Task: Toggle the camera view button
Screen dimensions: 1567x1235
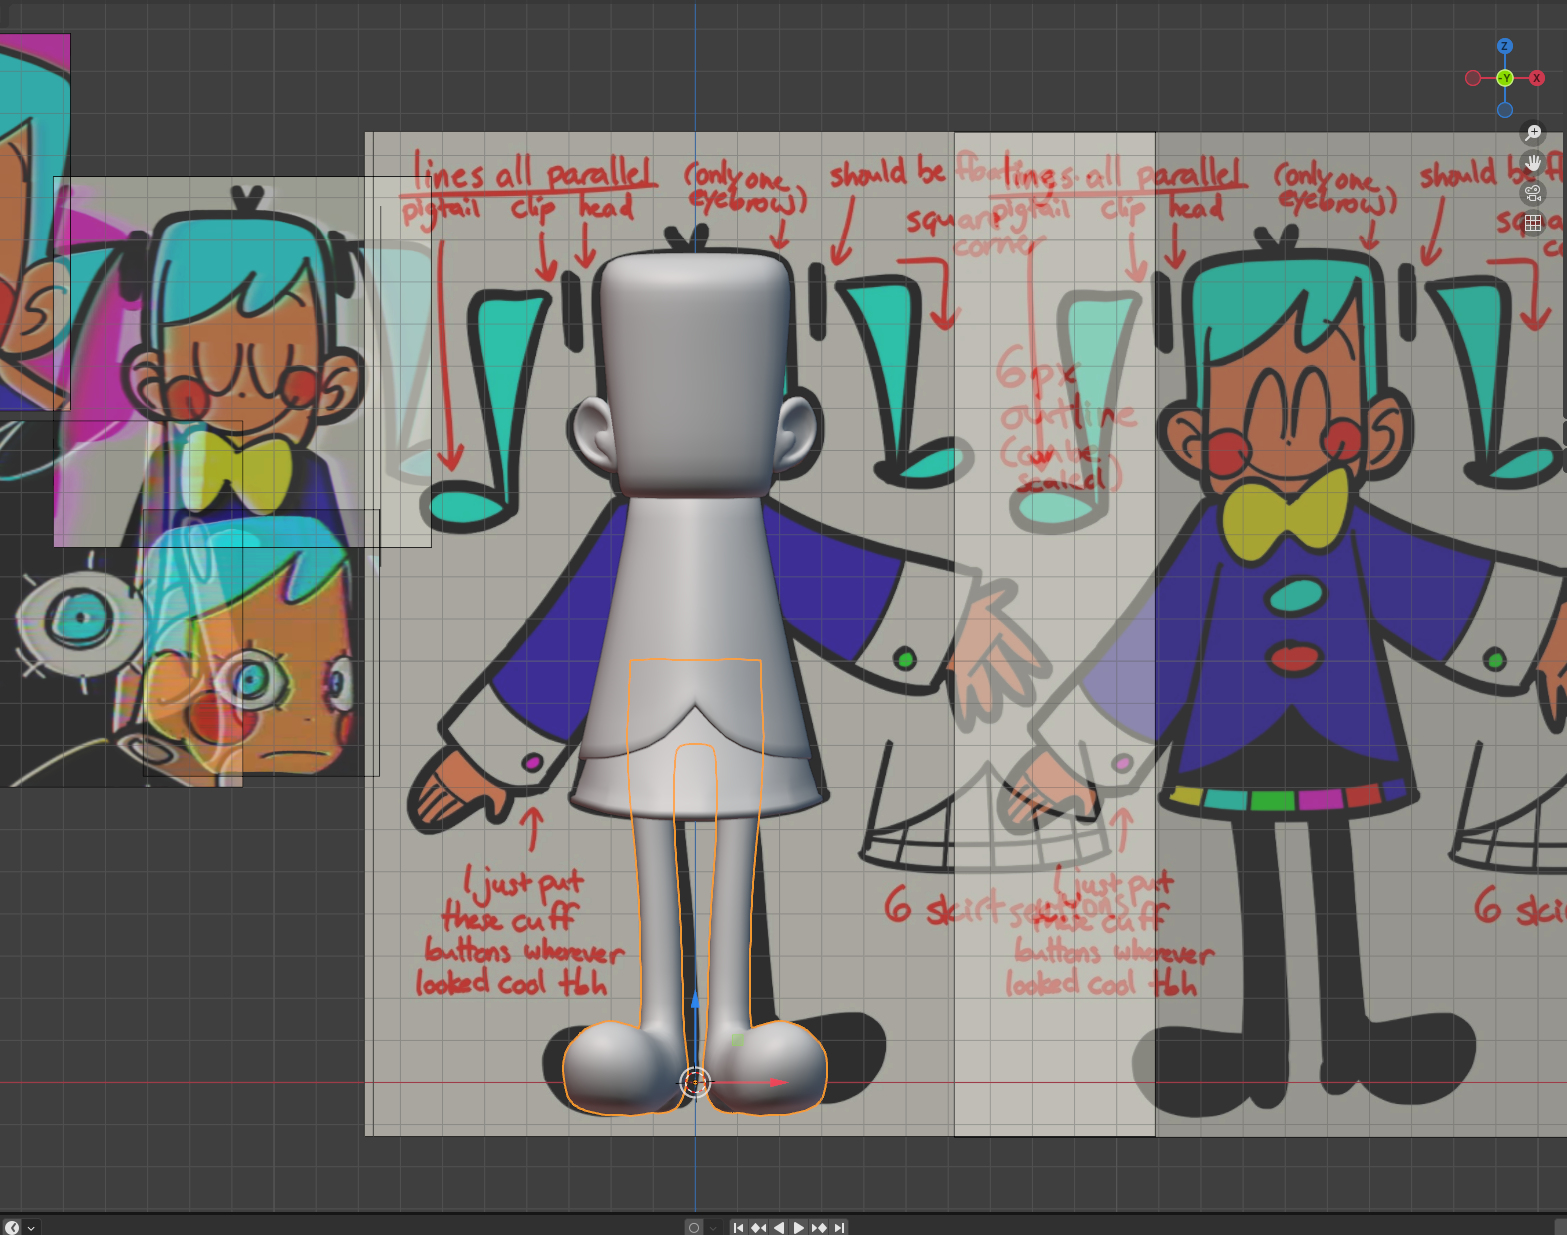Action: click(x=1533, y=193)
